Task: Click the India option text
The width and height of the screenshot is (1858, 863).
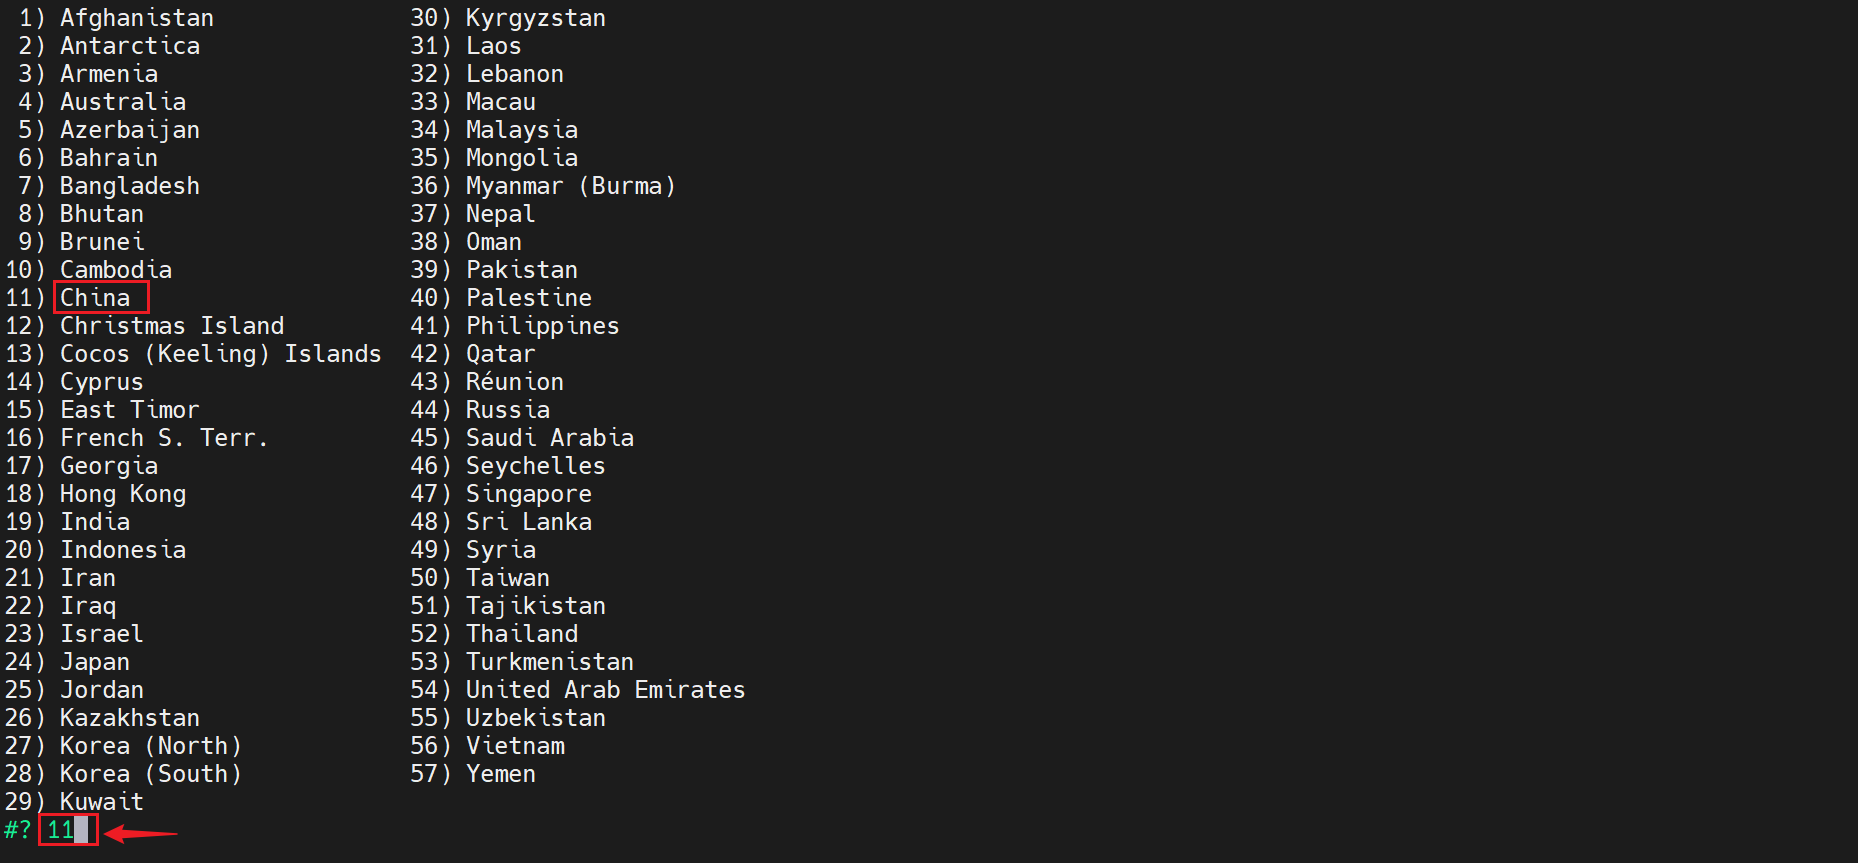Action: point(95,522)
